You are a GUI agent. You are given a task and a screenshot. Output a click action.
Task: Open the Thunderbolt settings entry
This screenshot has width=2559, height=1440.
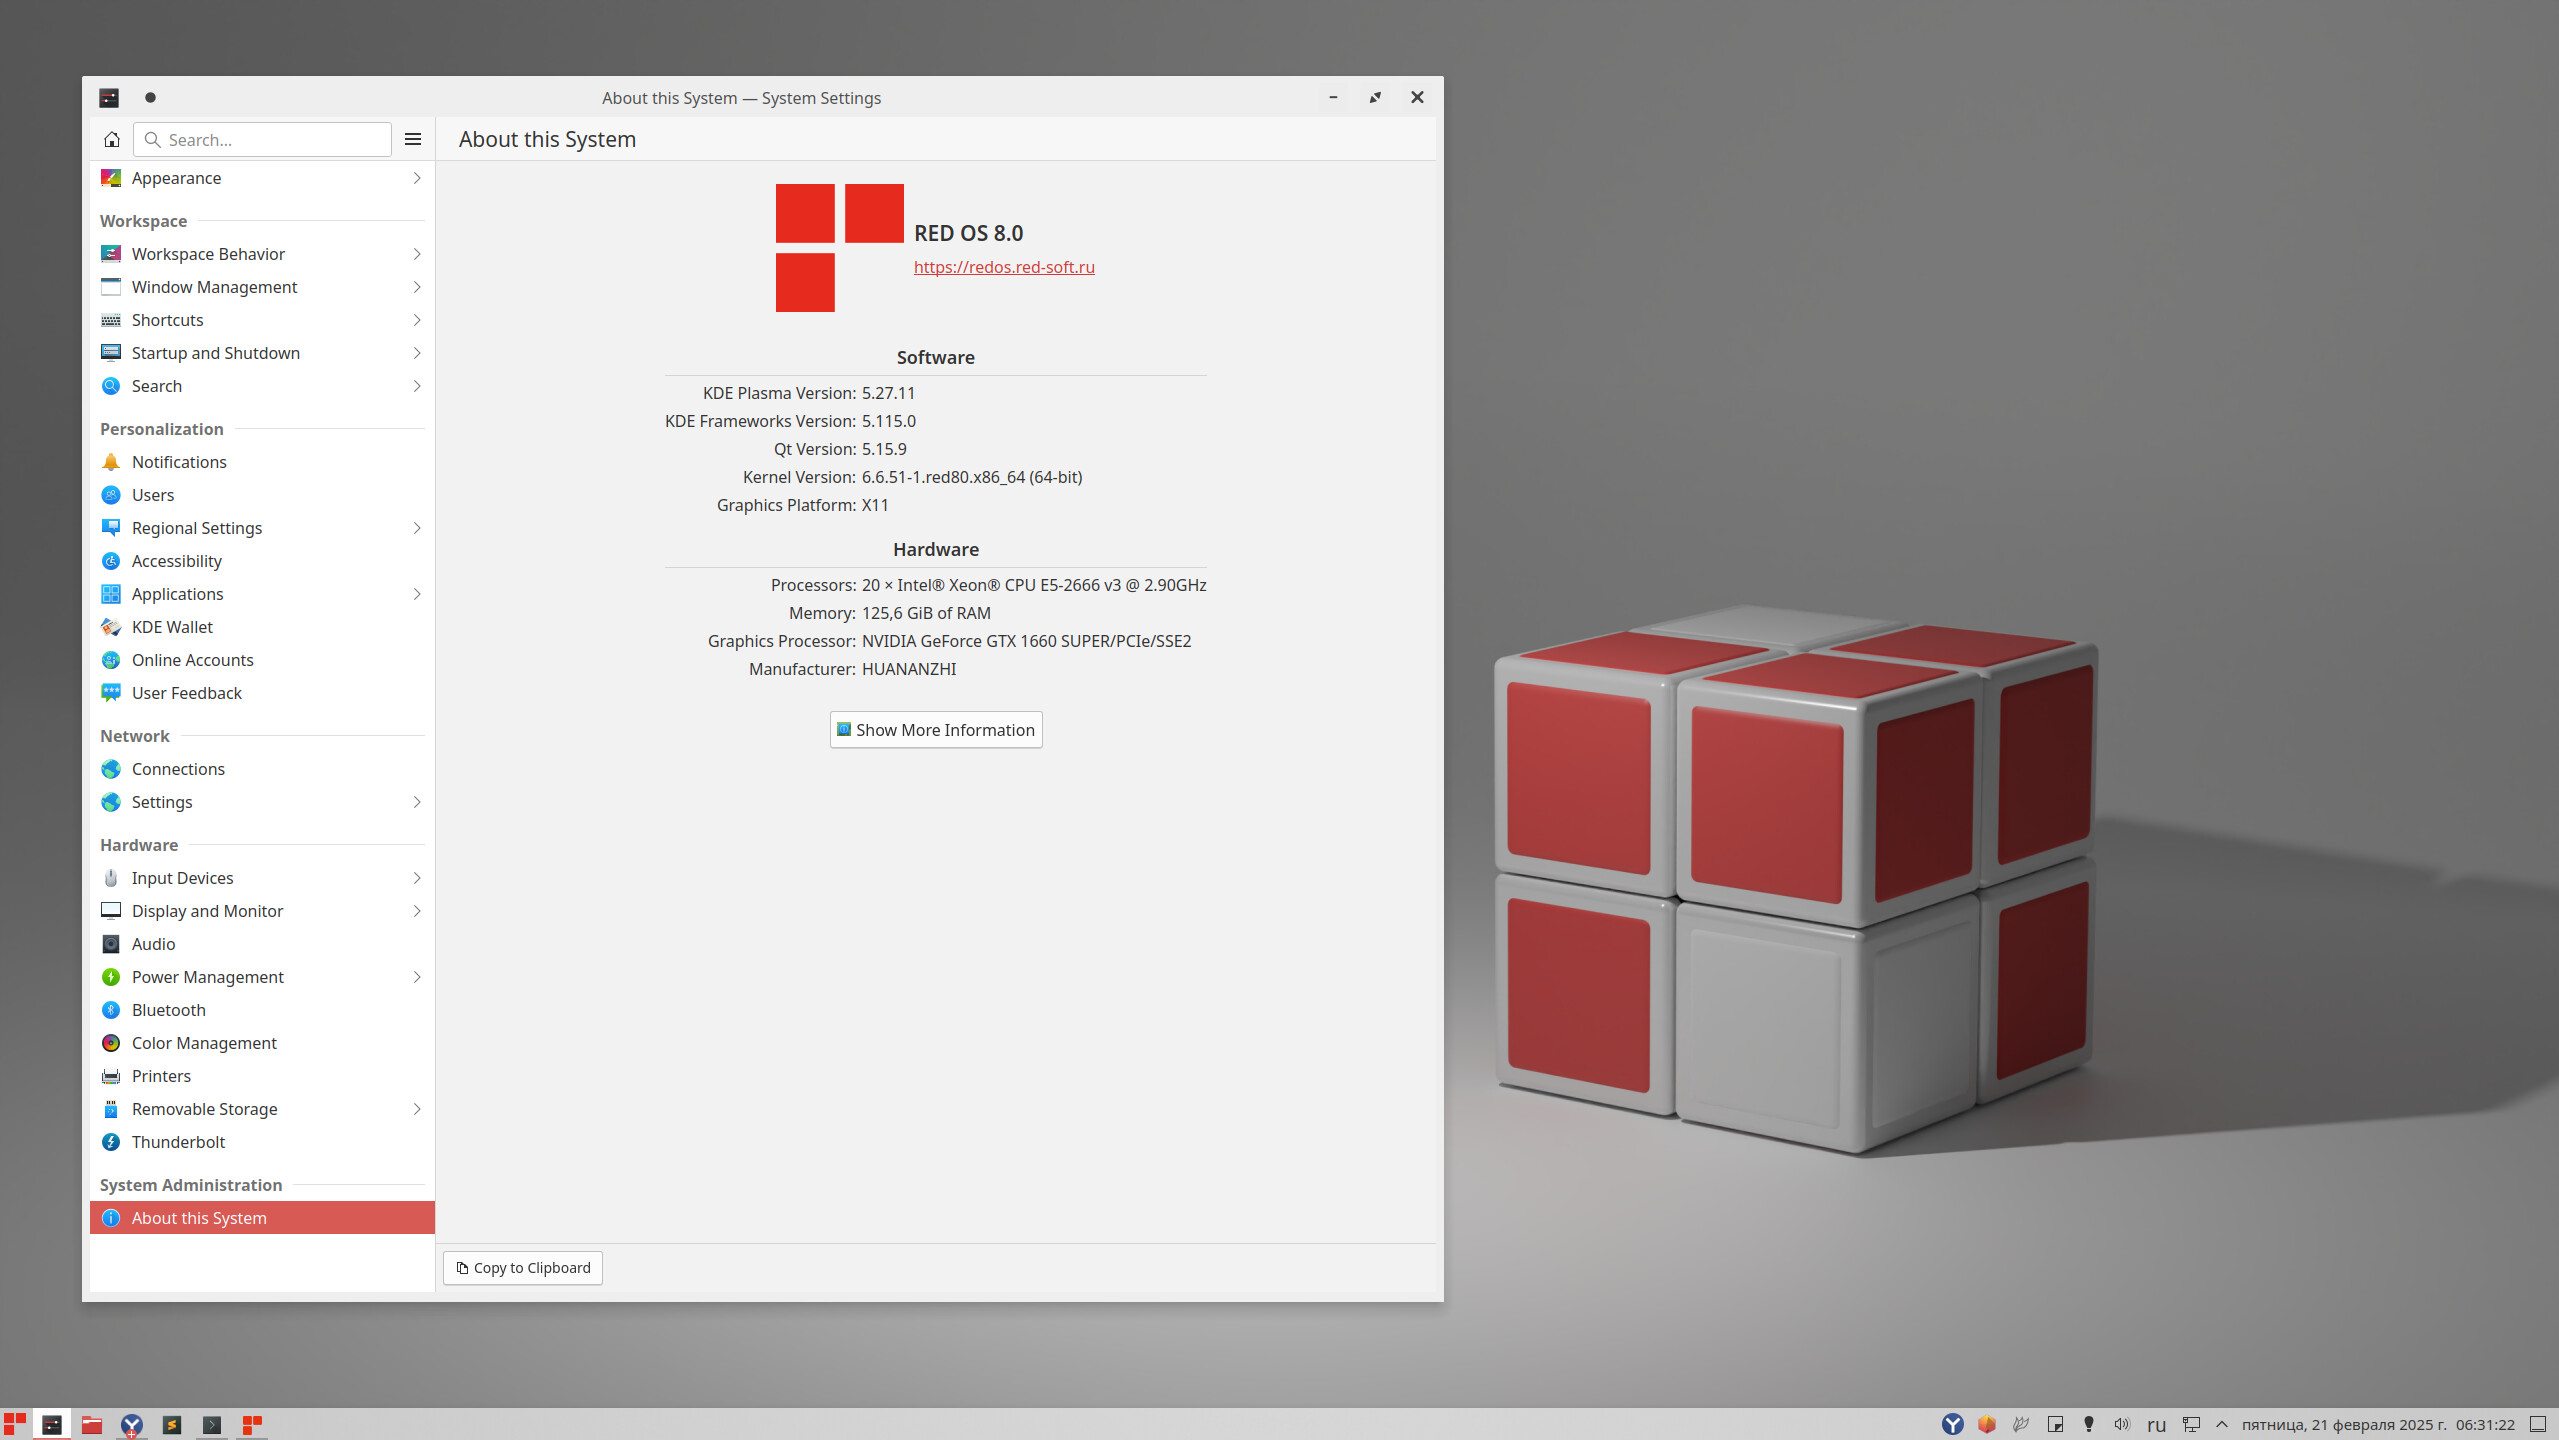pyautogui.click(x=178, y=1142)
